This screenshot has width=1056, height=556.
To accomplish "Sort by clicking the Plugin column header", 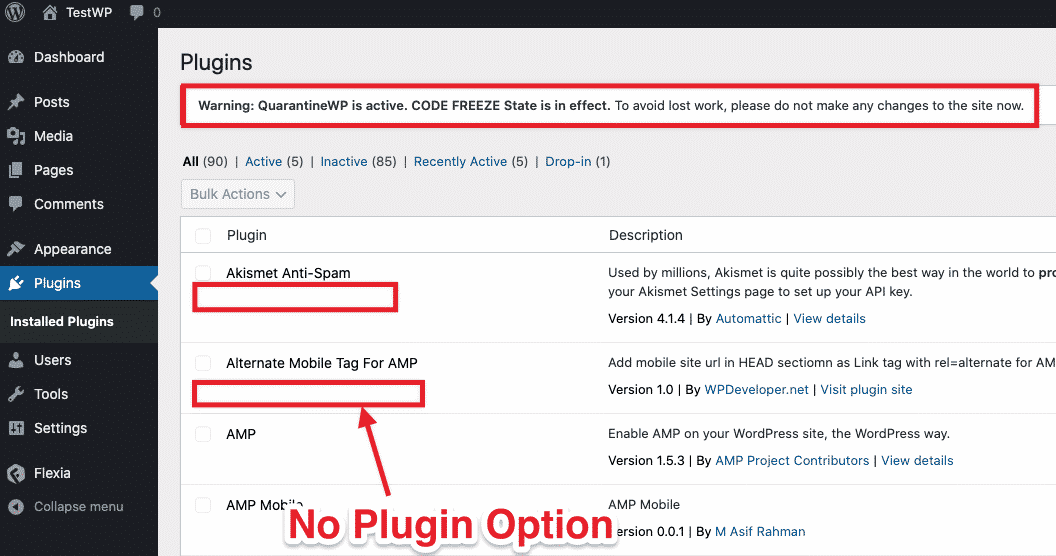I will click(x=246, y=236).
